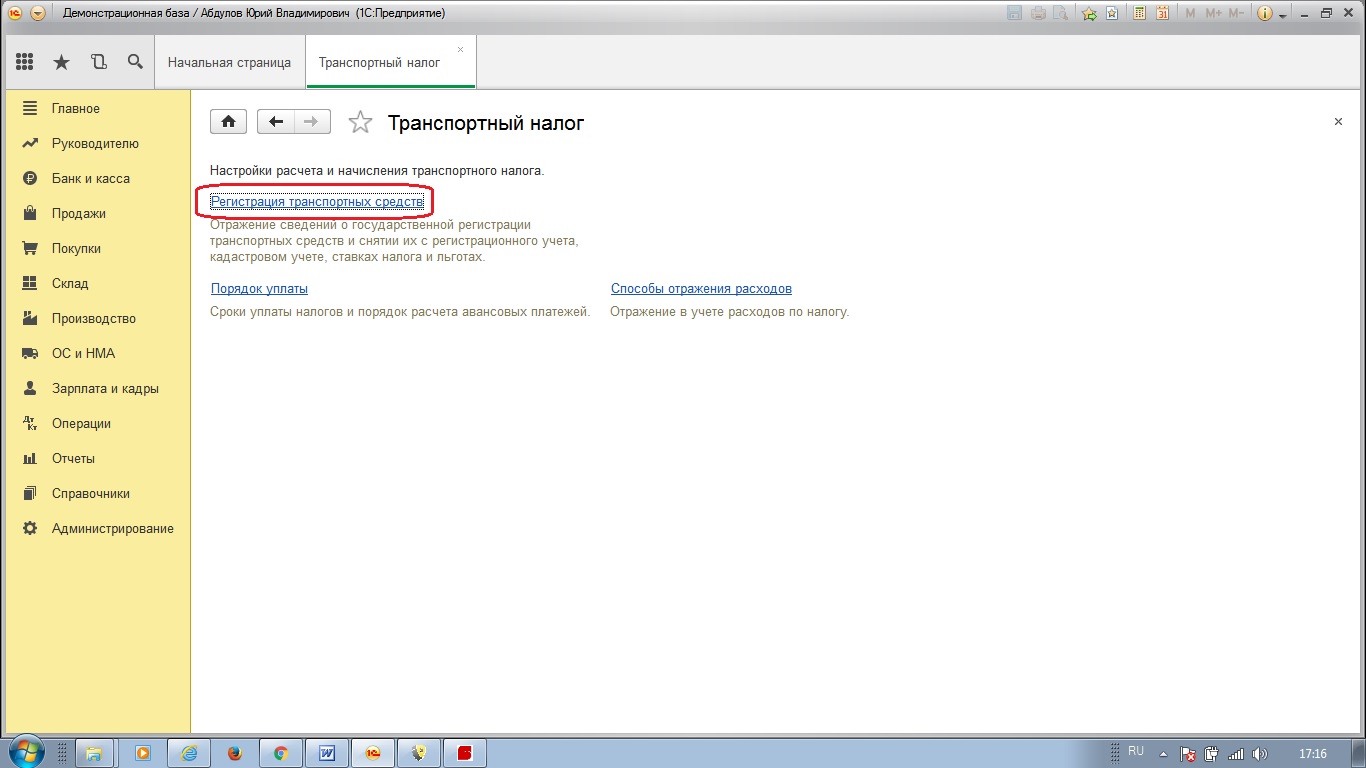1366x768 pixels.
Task: Click the network signal icon in tray
Action: [1236, 754]
